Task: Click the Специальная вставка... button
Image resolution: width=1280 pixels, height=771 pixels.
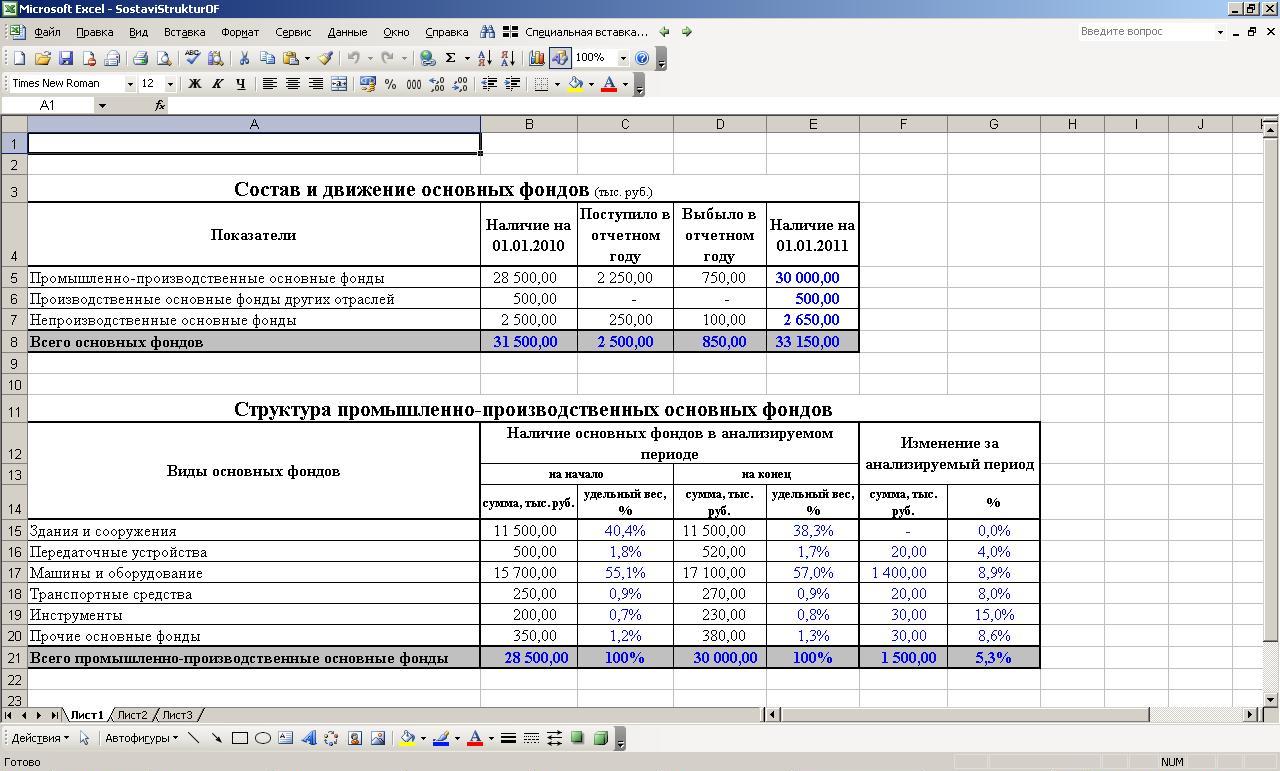Action: click(x=586, y=32)
